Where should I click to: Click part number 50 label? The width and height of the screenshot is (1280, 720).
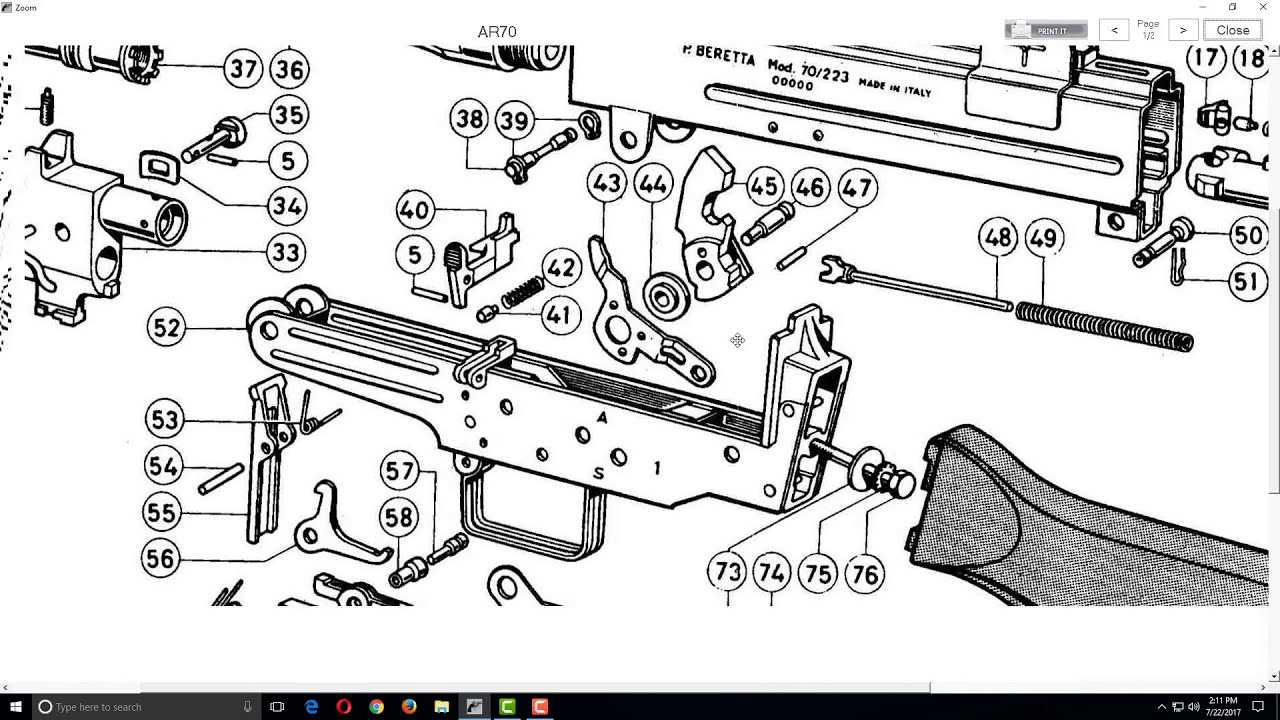tap(1247, 236)
